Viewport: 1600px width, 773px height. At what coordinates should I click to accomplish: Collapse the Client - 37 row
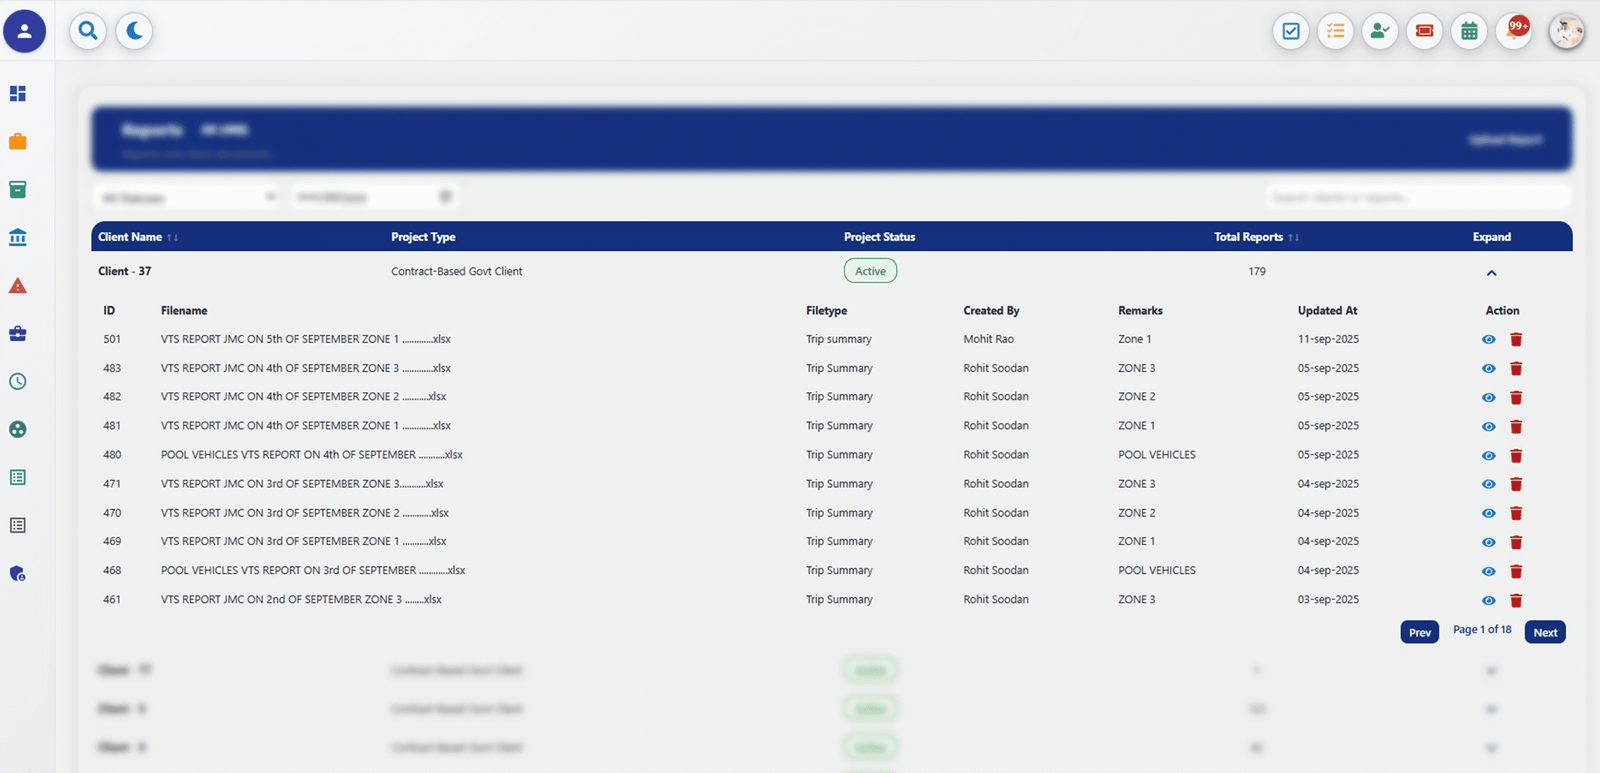tap(1491, 273)
